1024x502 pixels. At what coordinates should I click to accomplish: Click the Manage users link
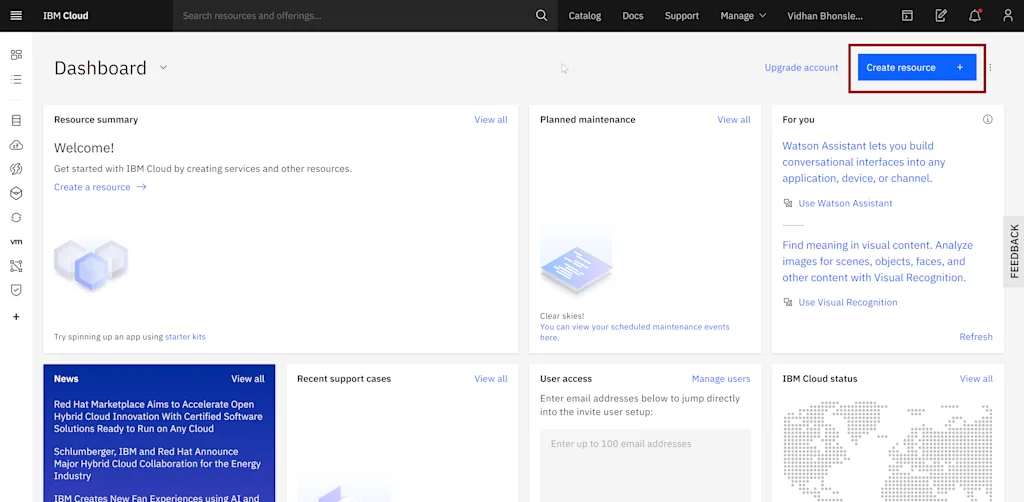(721, 379)
